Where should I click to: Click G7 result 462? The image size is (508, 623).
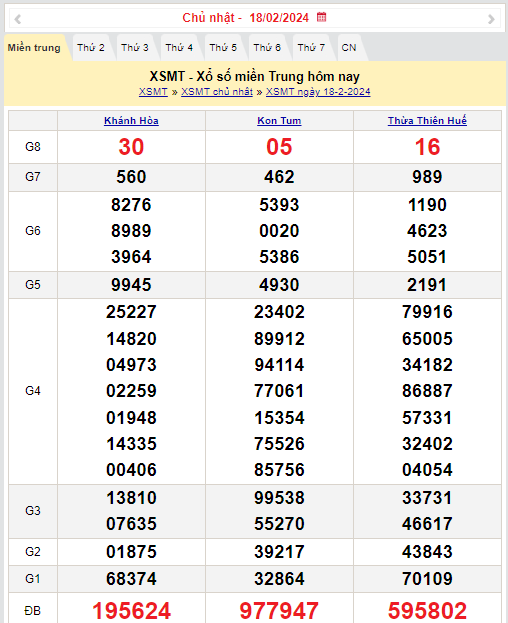(279, 177)
